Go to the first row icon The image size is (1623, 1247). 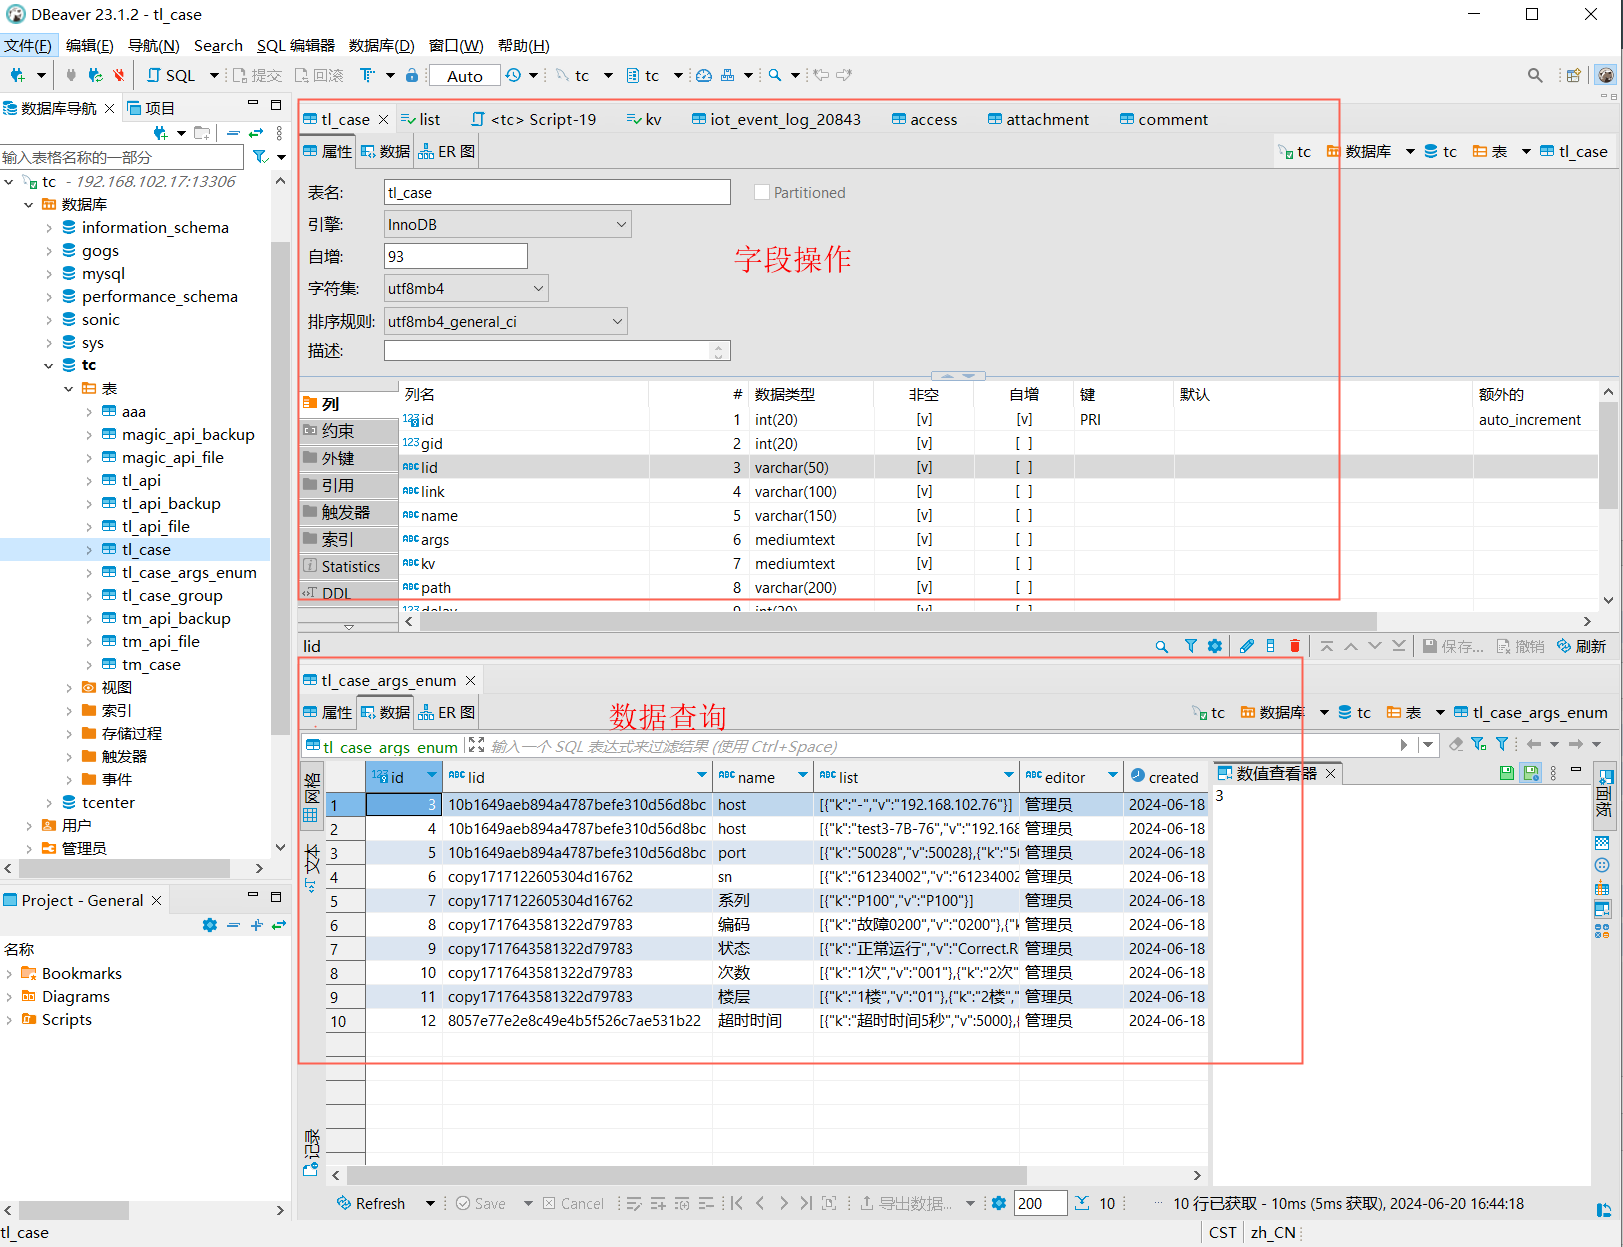737,1203
